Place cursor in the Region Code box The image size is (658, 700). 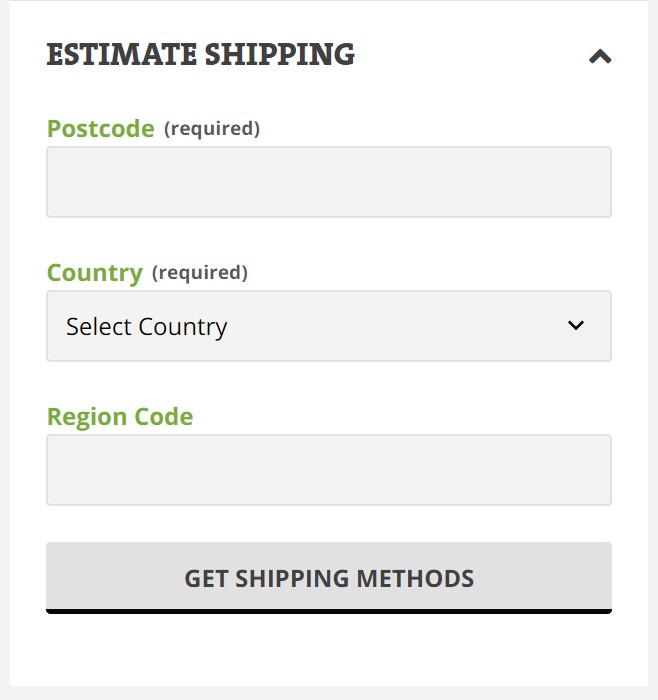pos(328,470)
